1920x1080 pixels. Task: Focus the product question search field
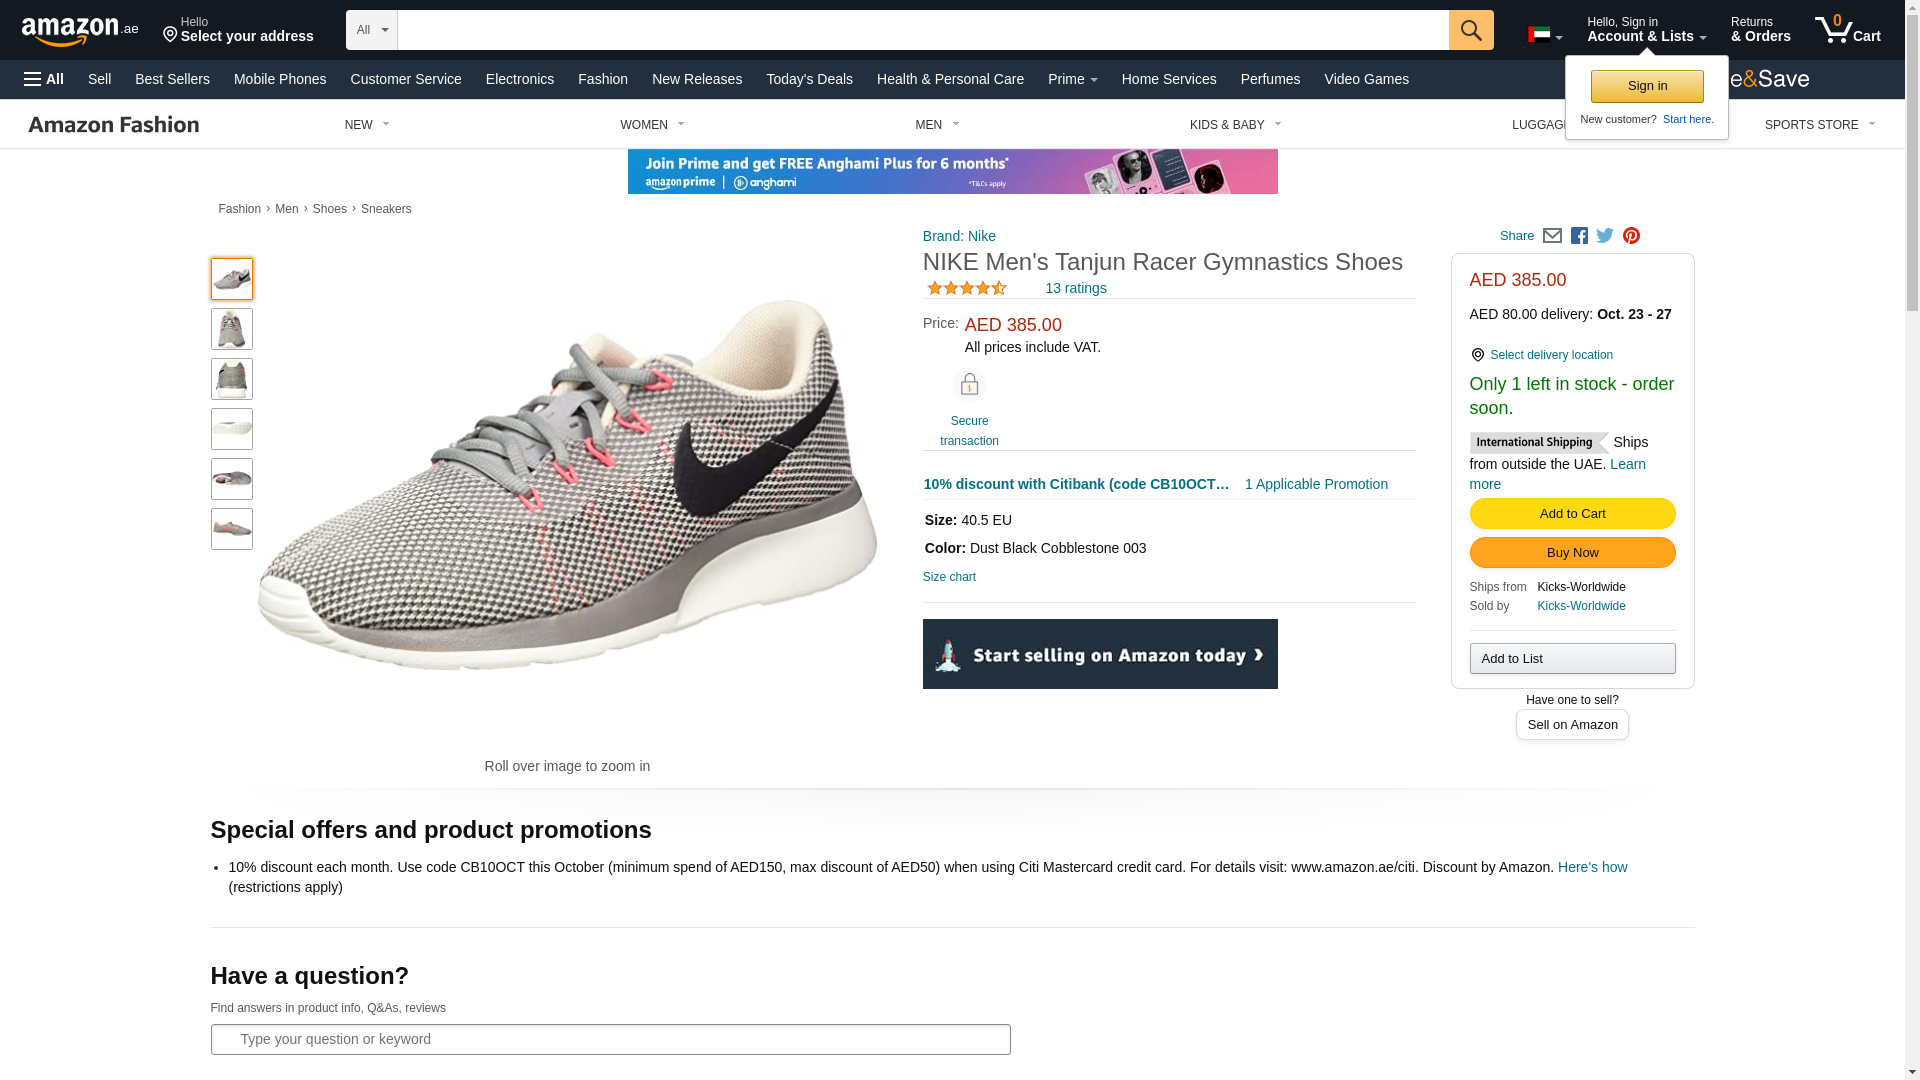[x=610, y=1039]
